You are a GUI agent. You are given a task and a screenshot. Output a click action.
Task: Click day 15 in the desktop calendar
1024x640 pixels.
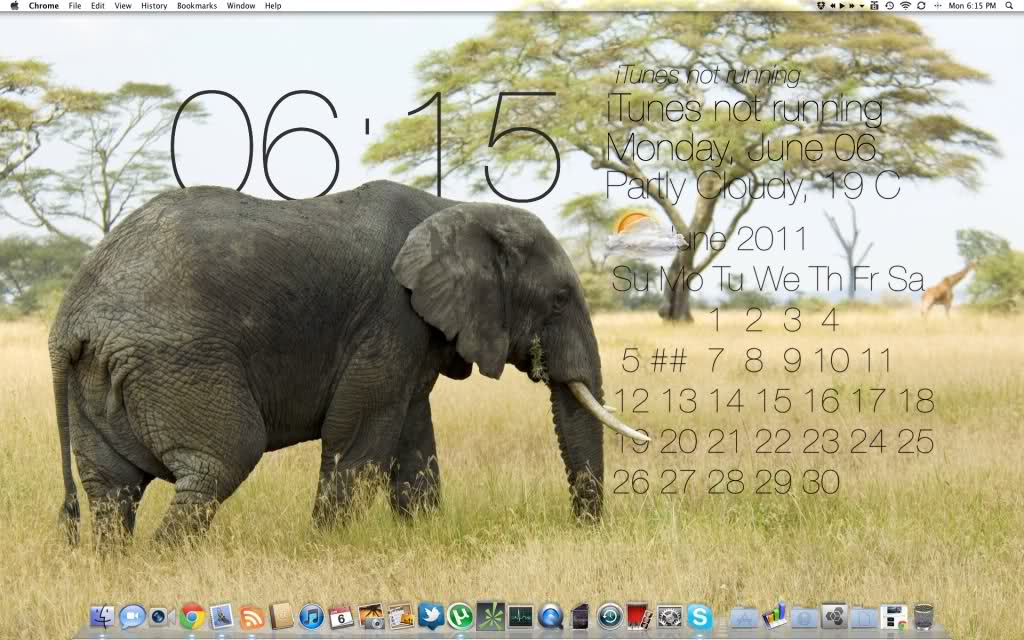click(x=774, y=400)
